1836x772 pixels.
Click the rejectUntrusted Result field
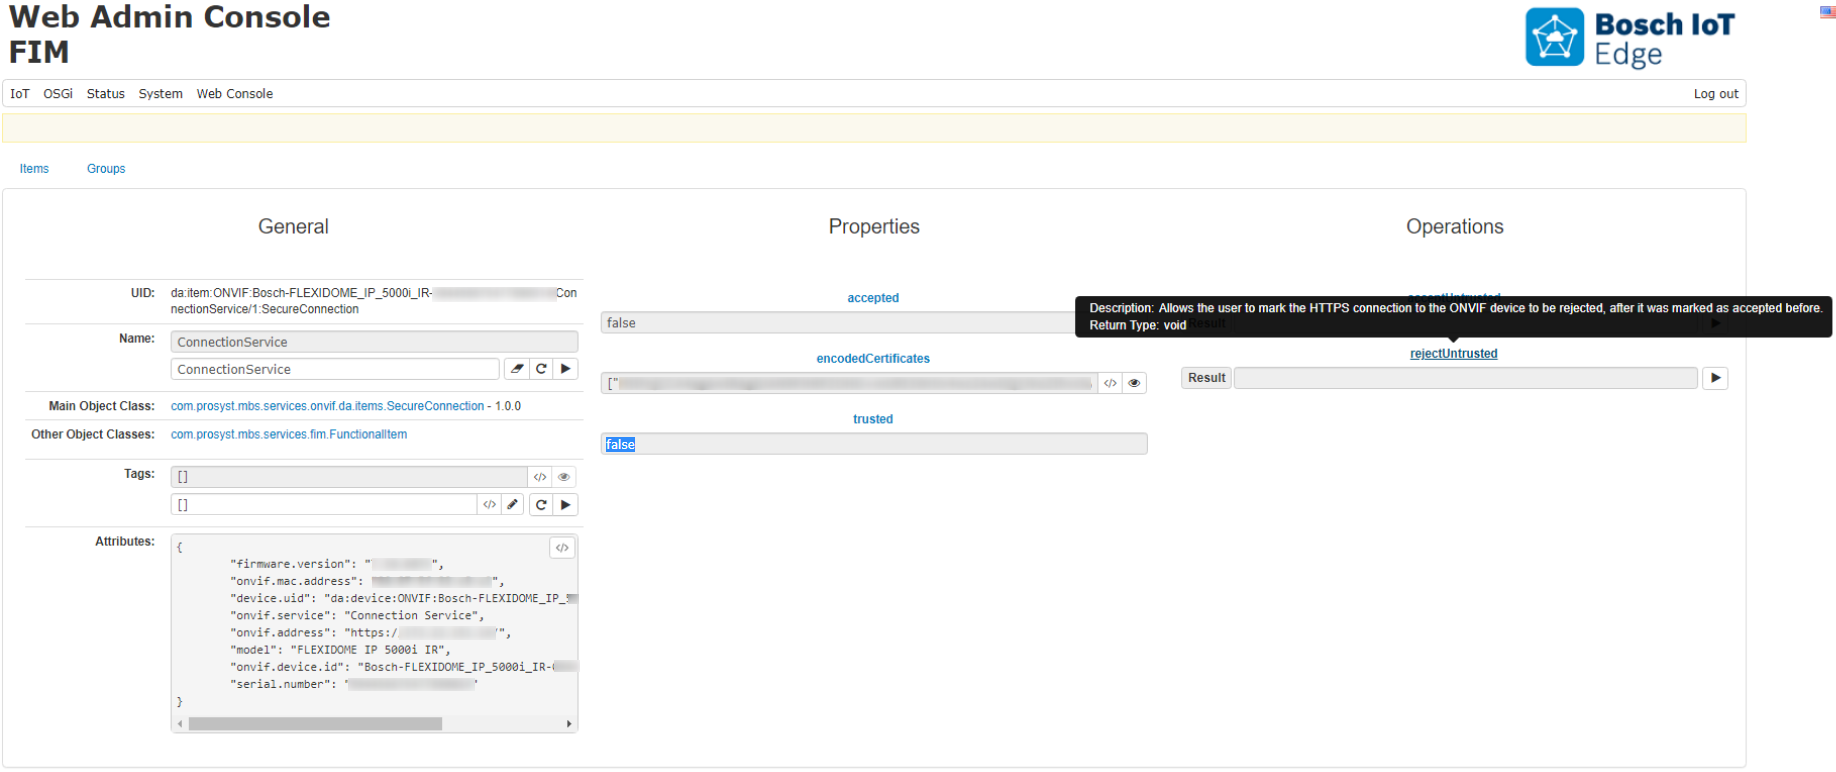pos(1465,378)
